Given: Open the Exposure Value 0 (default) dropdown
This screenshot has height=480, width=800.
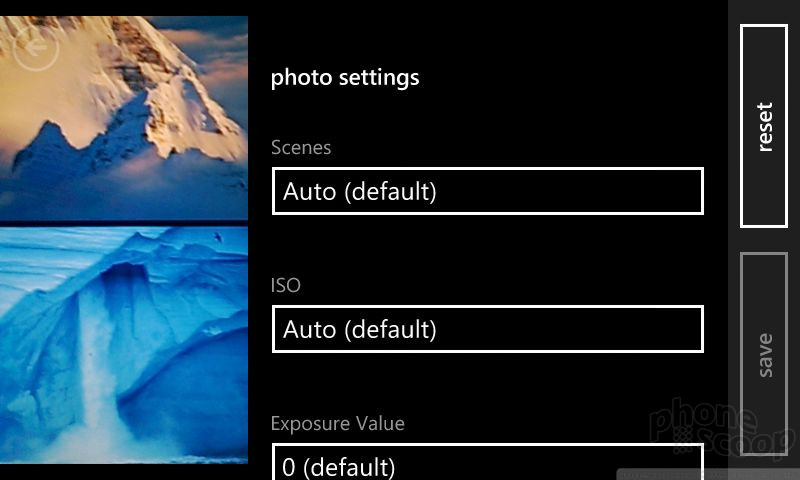Looking at the screenshot, I should [488, 462].
